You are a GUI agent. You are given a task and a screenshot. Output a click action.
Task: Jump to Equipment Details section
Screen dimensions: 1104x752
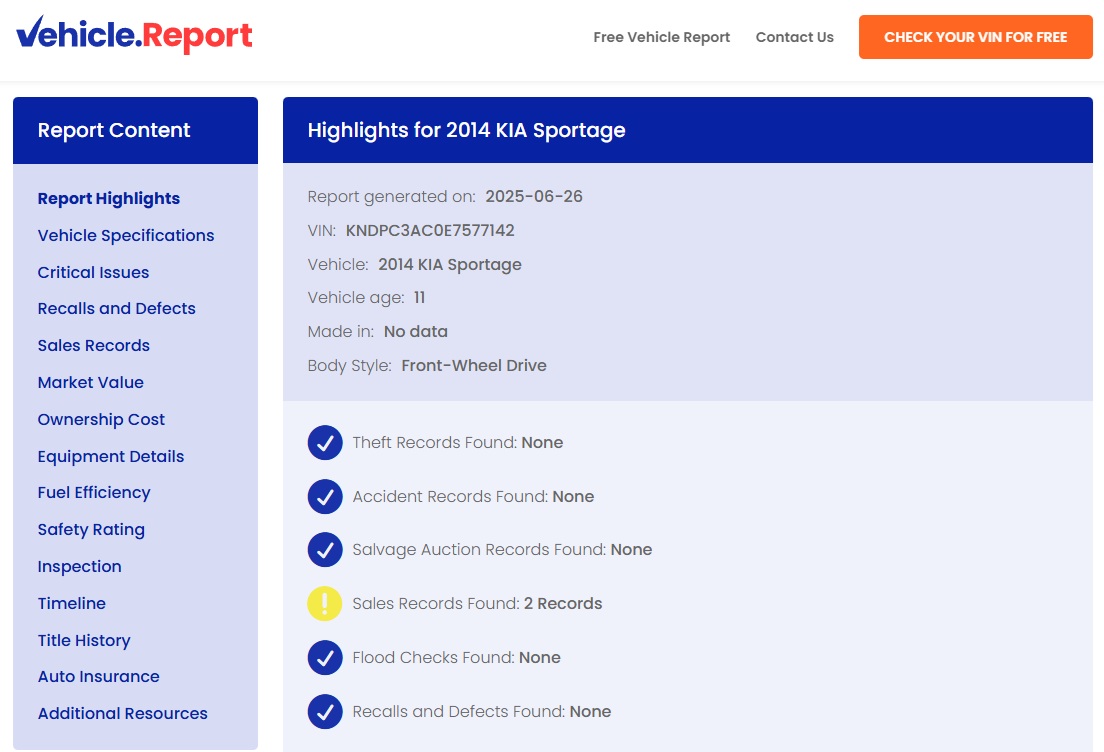tap(111, 456)
